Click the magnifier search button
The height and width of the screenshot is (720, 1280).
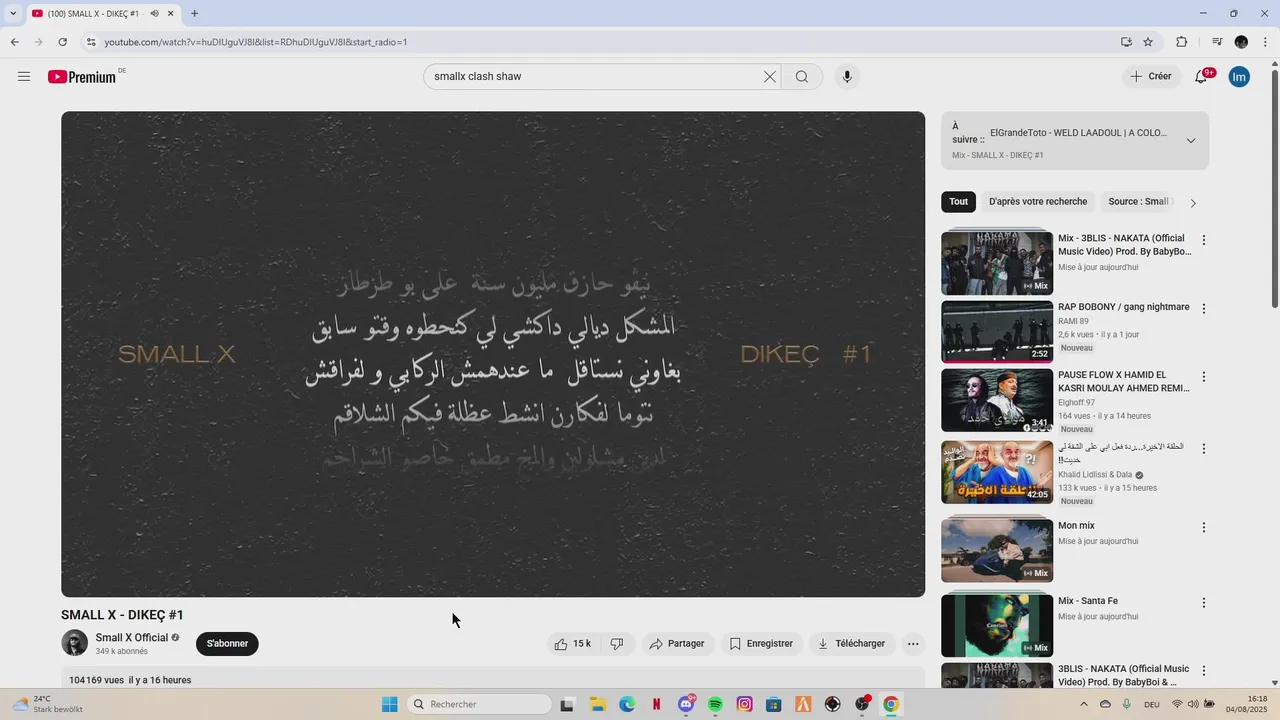(x=802, y=77)
